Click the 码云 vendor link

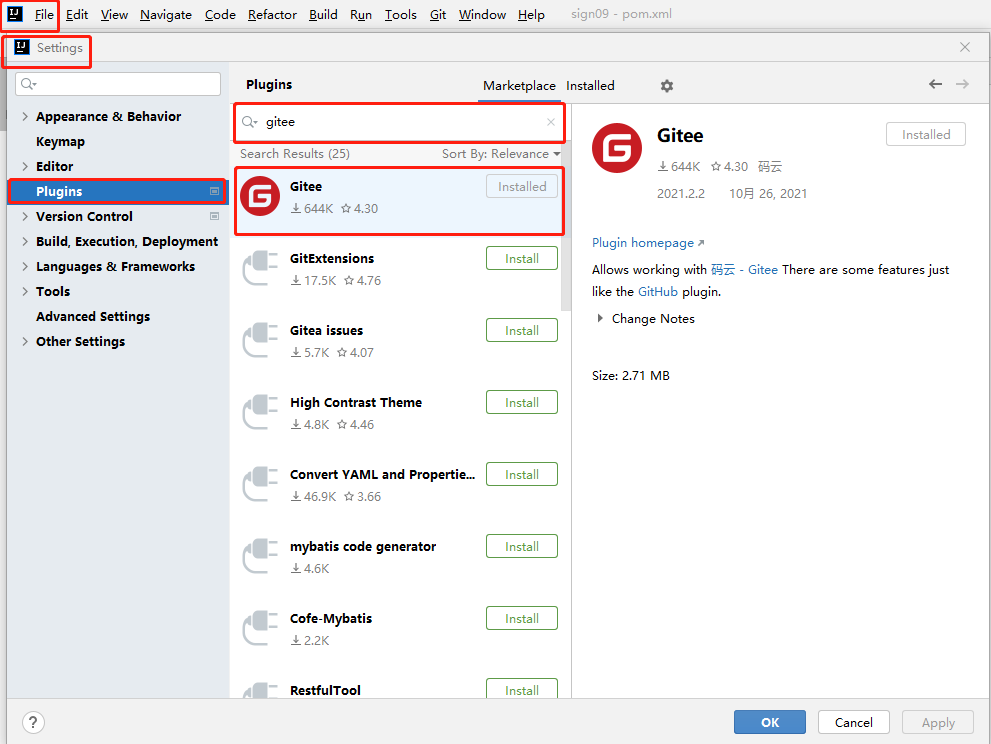pyautogui.click(x=769, y=166)
